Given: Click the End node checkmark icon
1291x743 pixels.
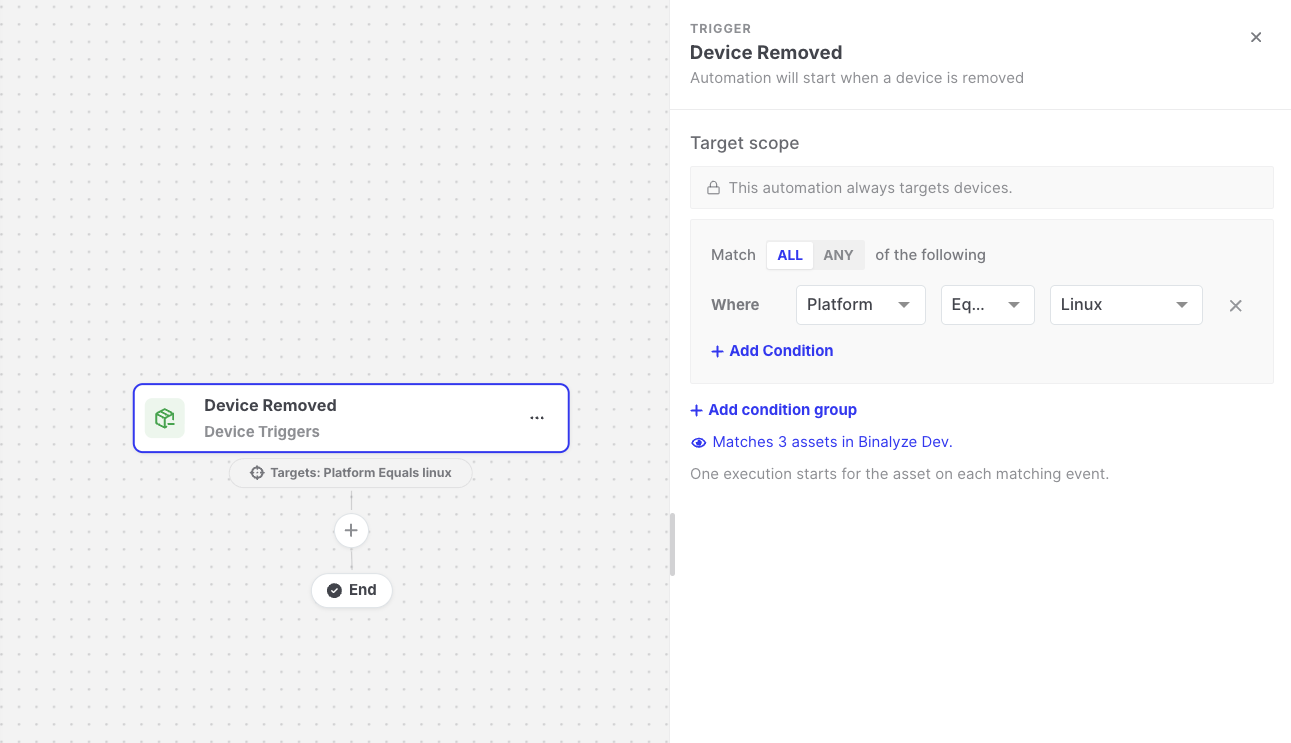Looking at the screenshot, I should click(x=334, y=591).
